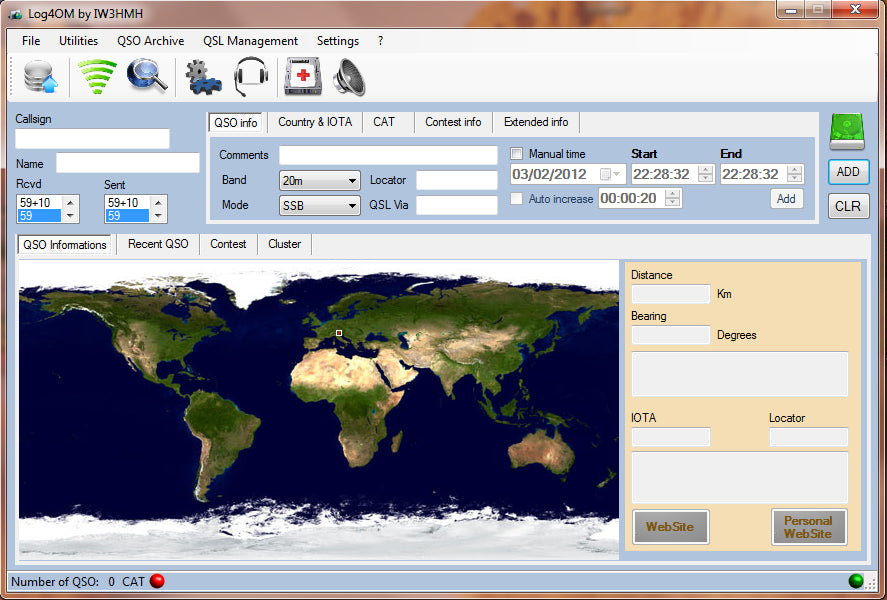Click the WebSite button
887x600 pixels.
tap(670, 527)
